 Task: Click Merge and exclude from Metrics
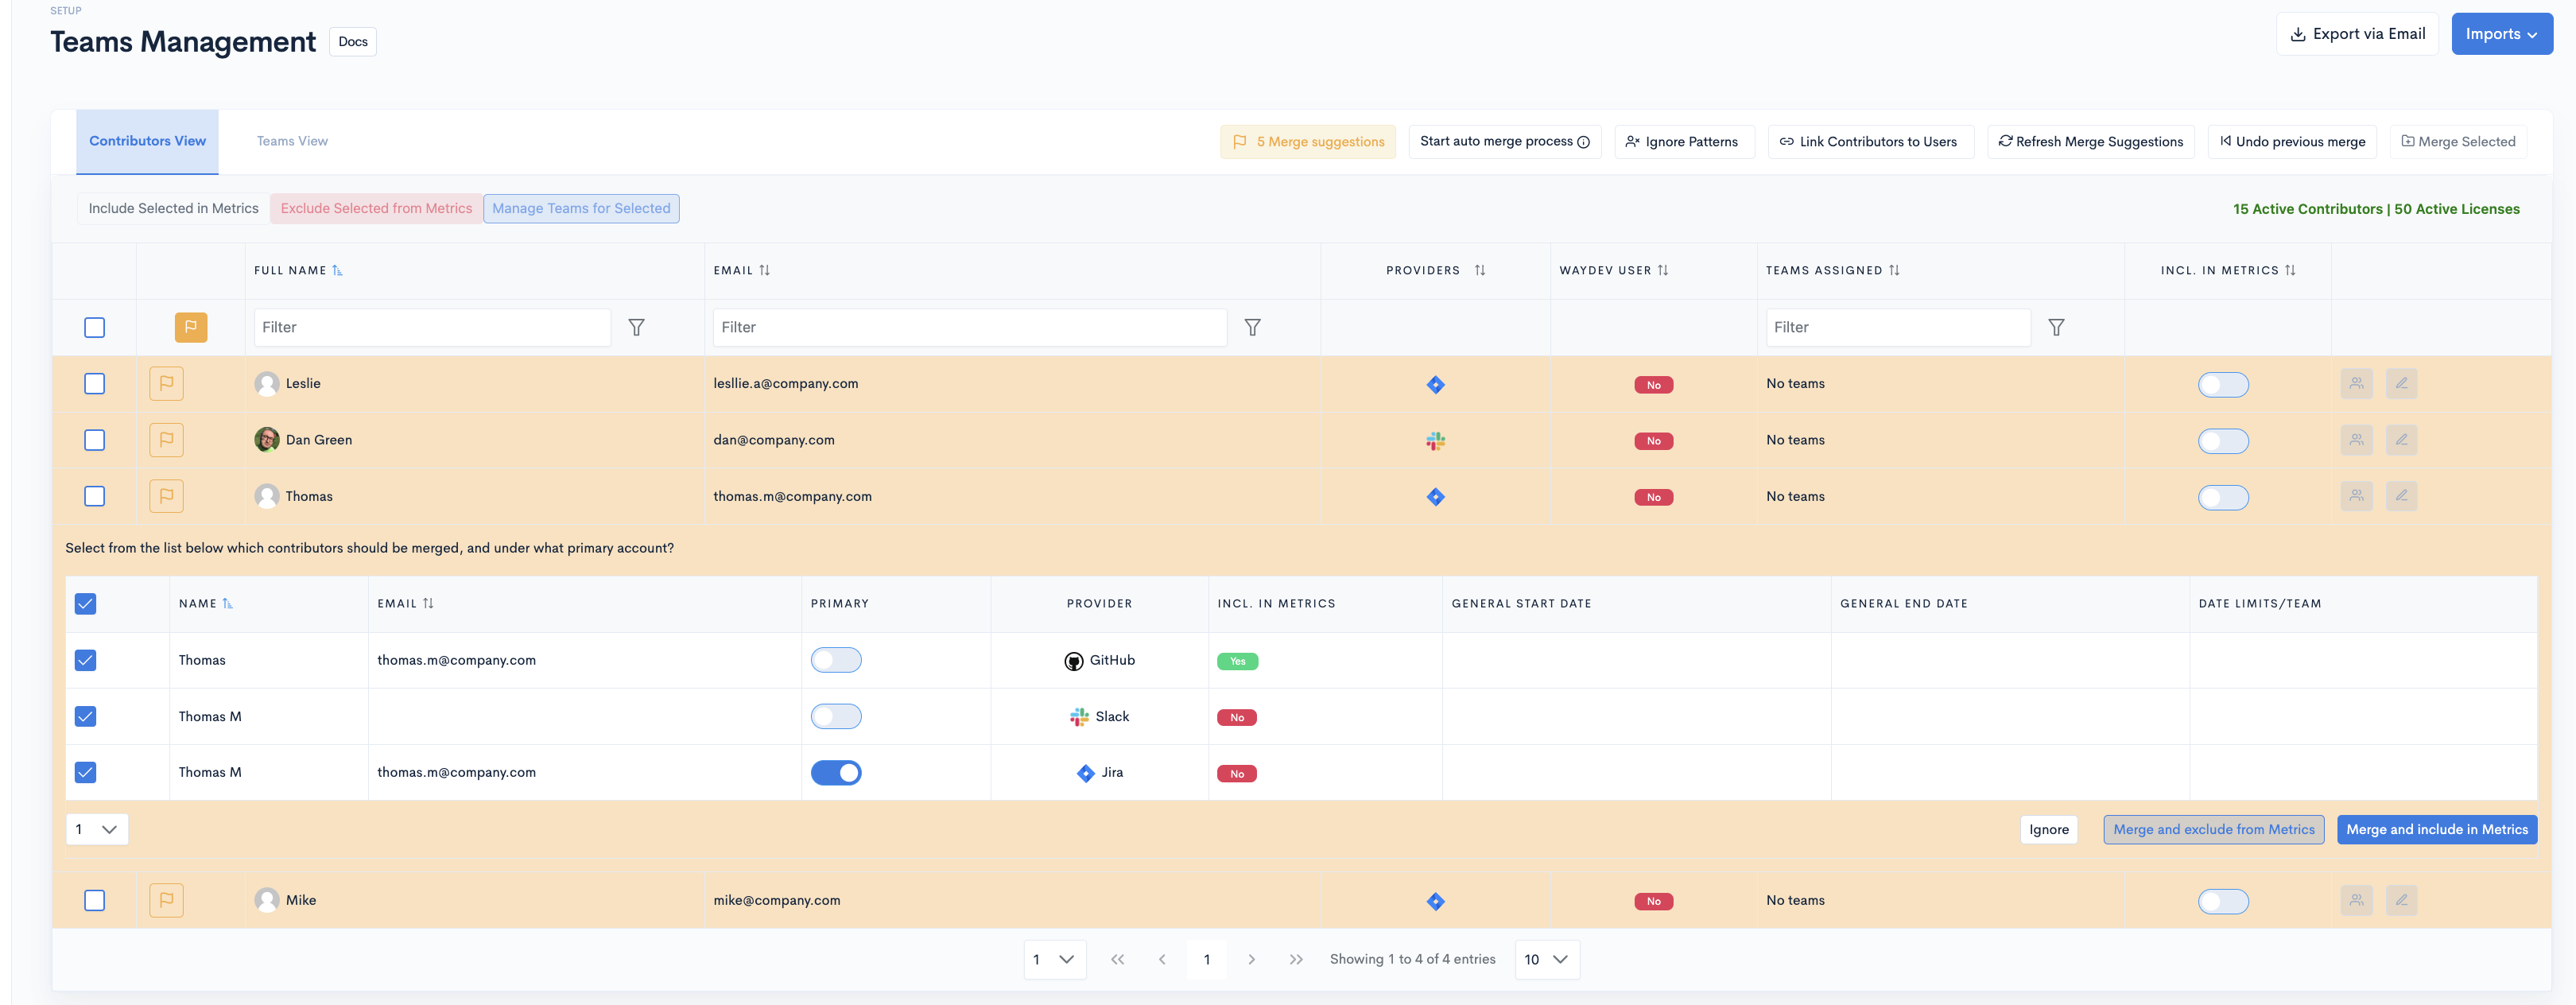tap(2213, 829)
